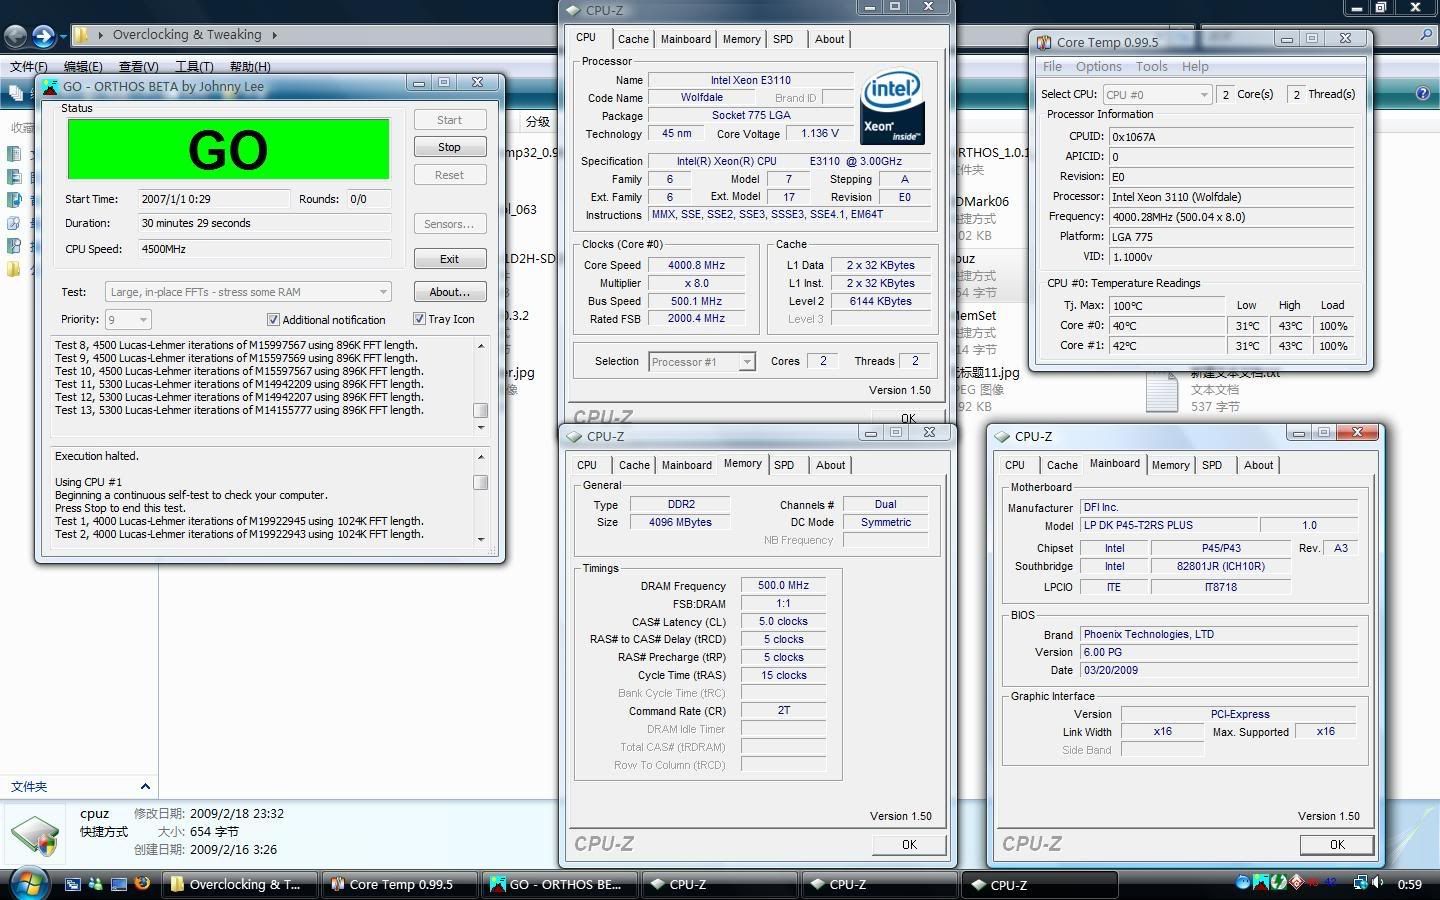Click the CPU-Z mainboard window title icon

tap(1002, 436)
